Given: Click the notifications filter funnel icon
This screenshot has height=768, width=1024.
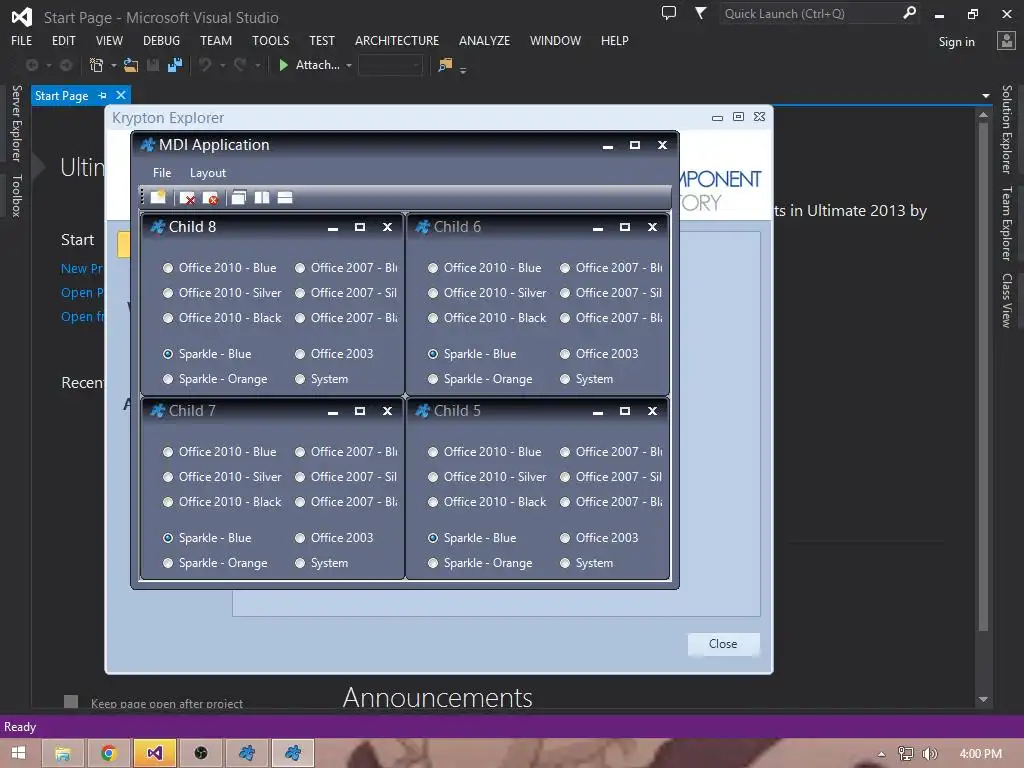Looking at the screenshot, I should (x=700, y=13).
